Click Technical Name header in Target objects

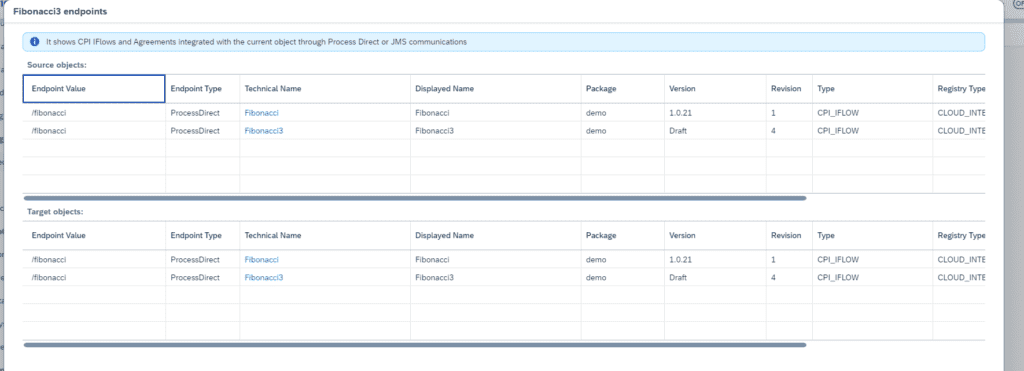325,235
